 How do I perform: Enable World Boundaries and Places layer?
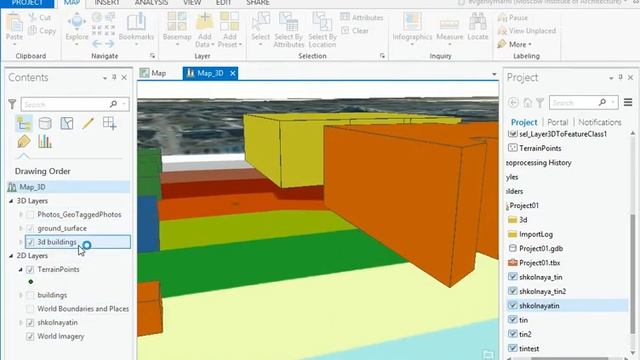pyautogui.click(x=30, y=309)
